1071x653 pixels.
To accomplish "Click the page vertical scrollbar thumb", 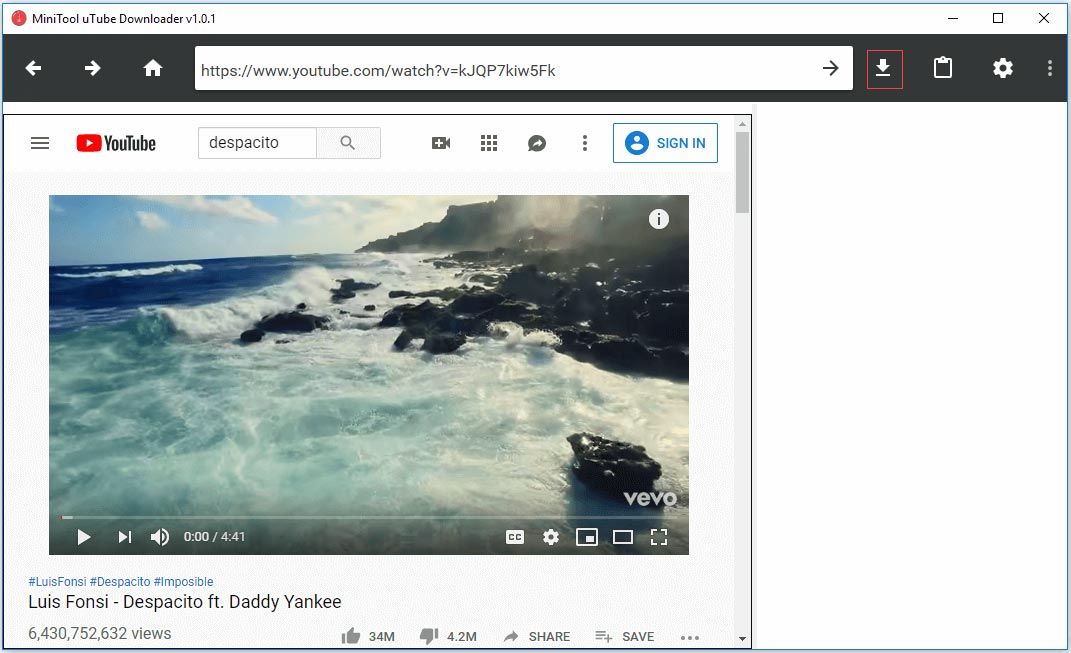I will tap(742, 172).
